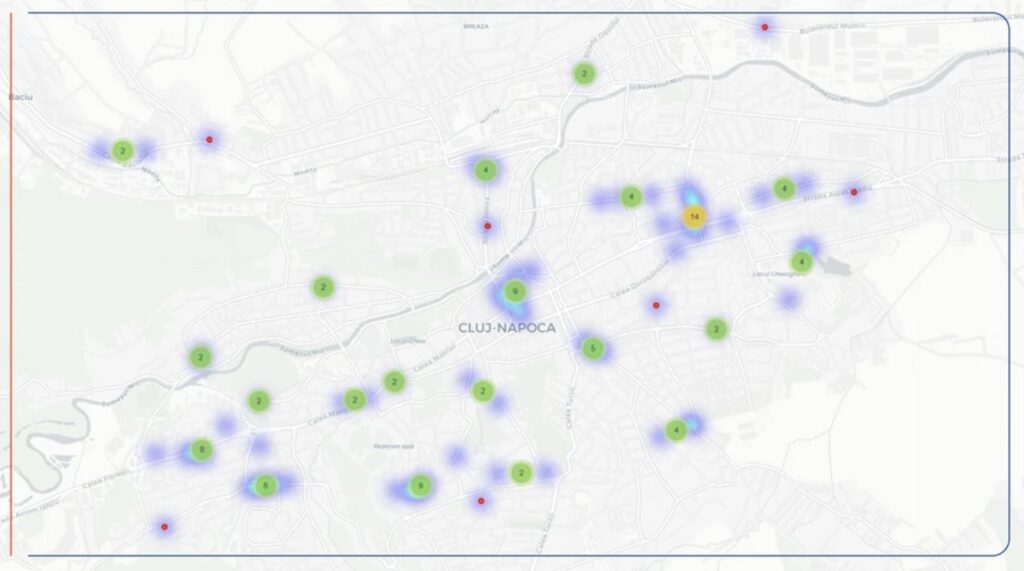Click the Baciu place label

click(21, 97)
